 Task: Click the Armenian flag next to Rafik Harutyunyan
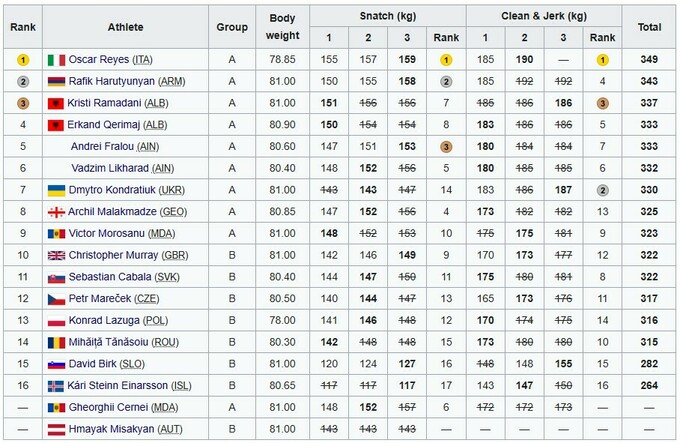pos(56,81)
